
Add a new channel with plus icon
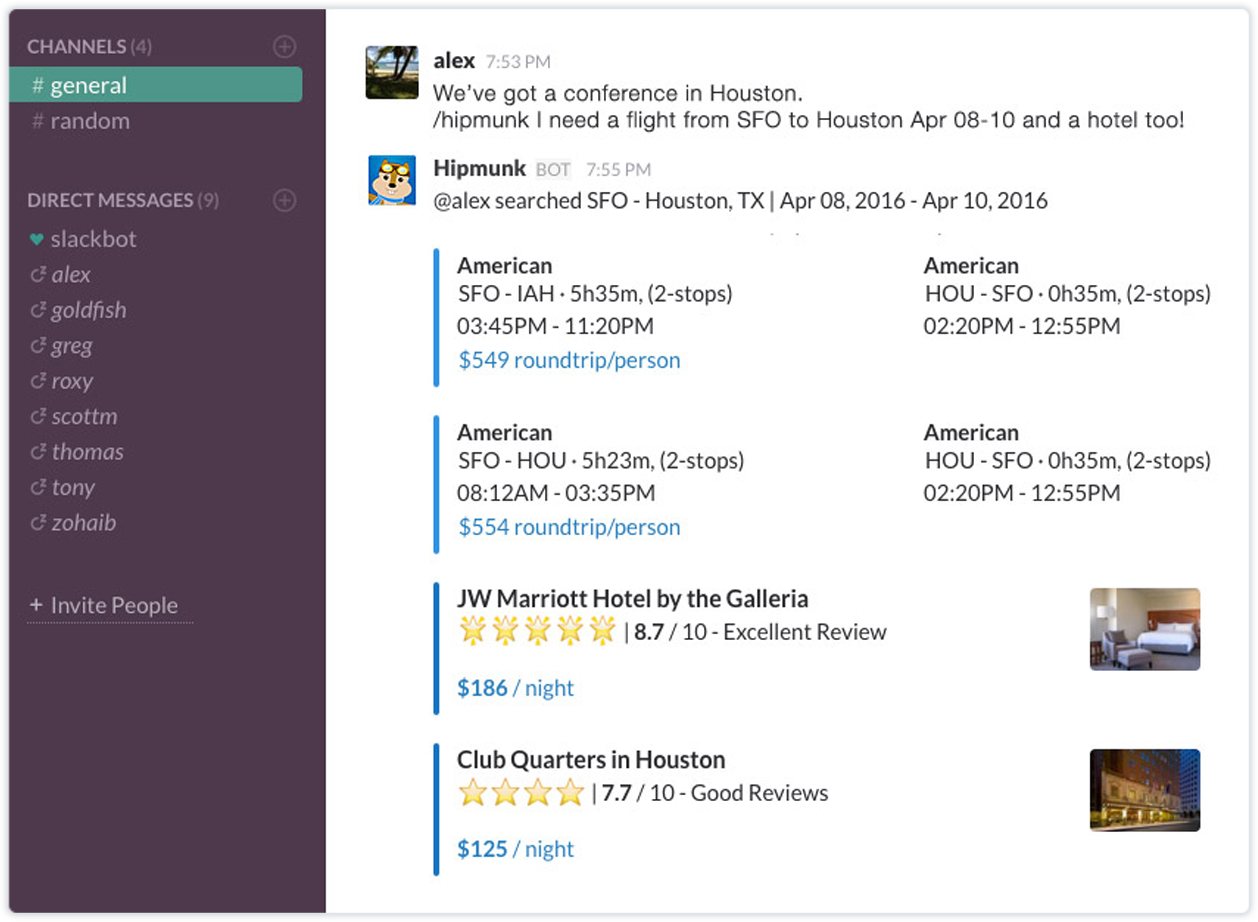[x=285, y=46]
